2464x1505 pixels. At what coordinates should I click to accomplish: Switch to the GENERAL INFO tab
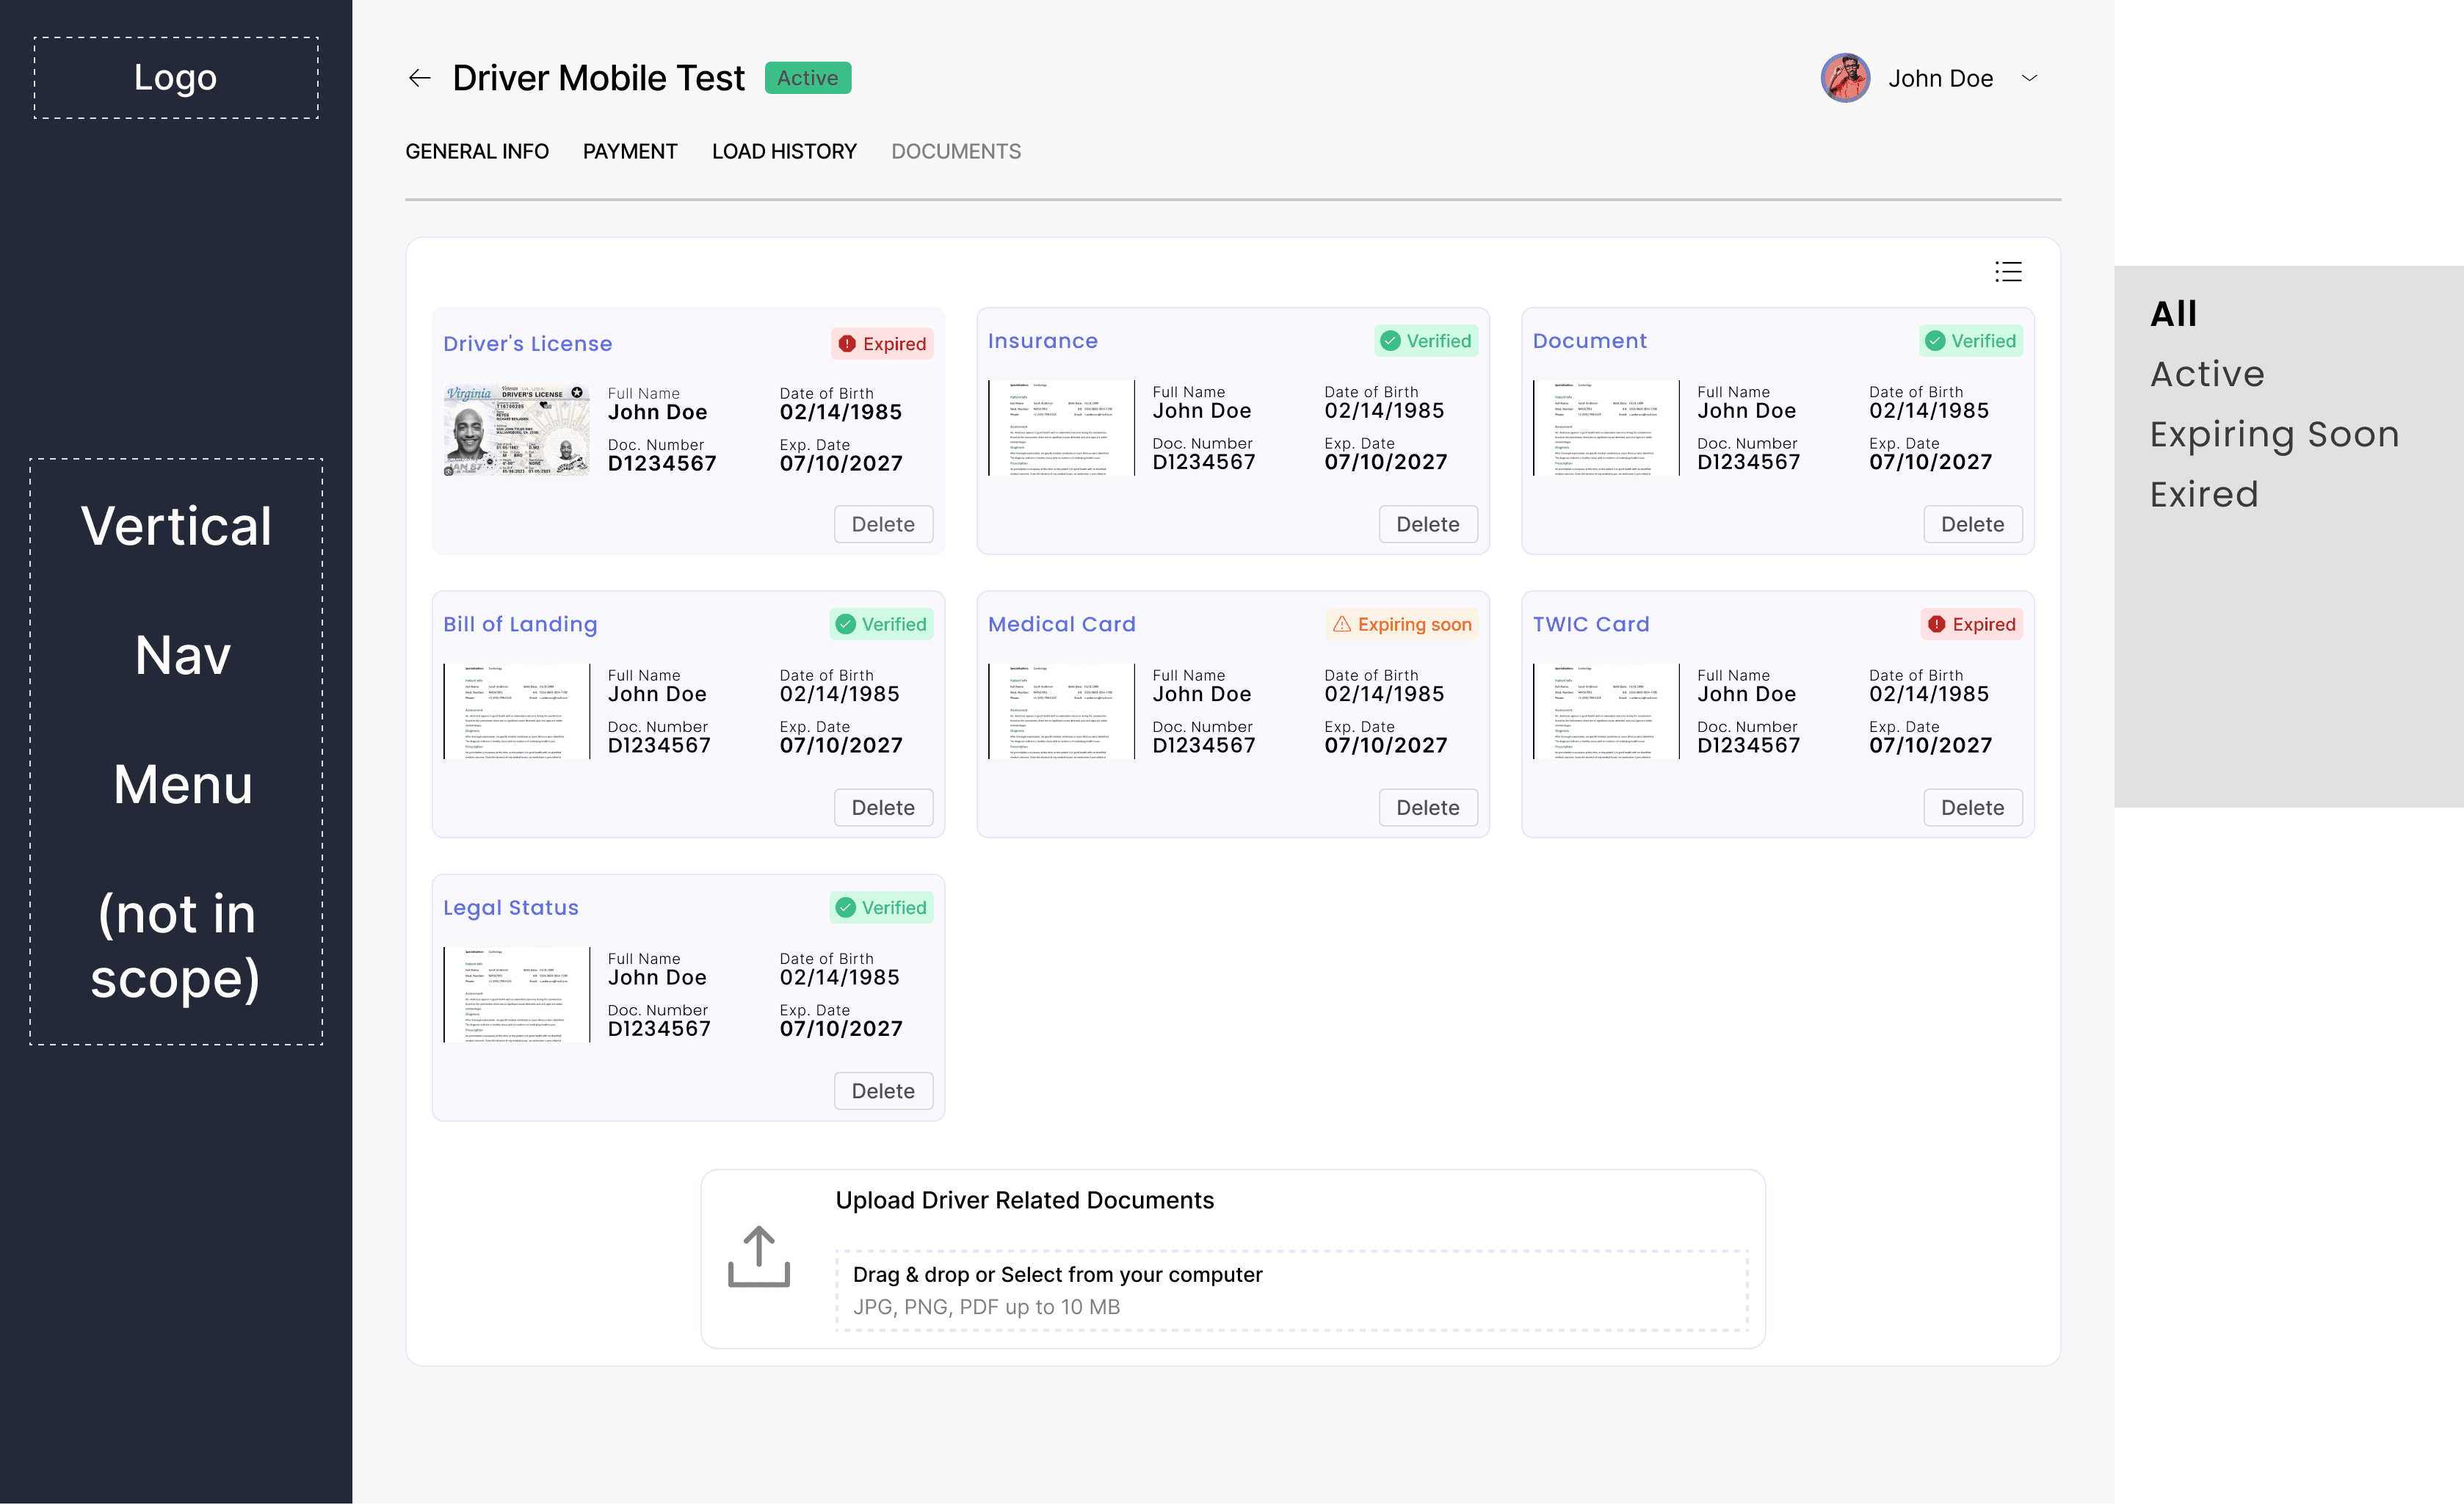point(477,151)
